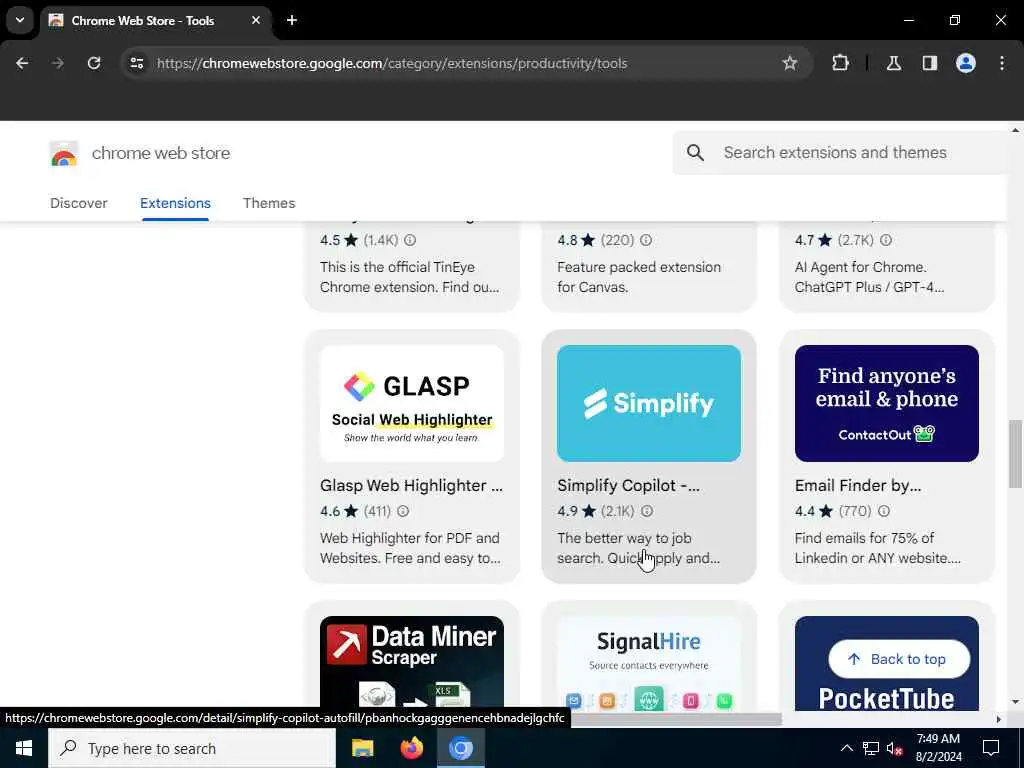Select the Extensions tab
Viewport: 1024px width, 768px height.
(175, 203)
